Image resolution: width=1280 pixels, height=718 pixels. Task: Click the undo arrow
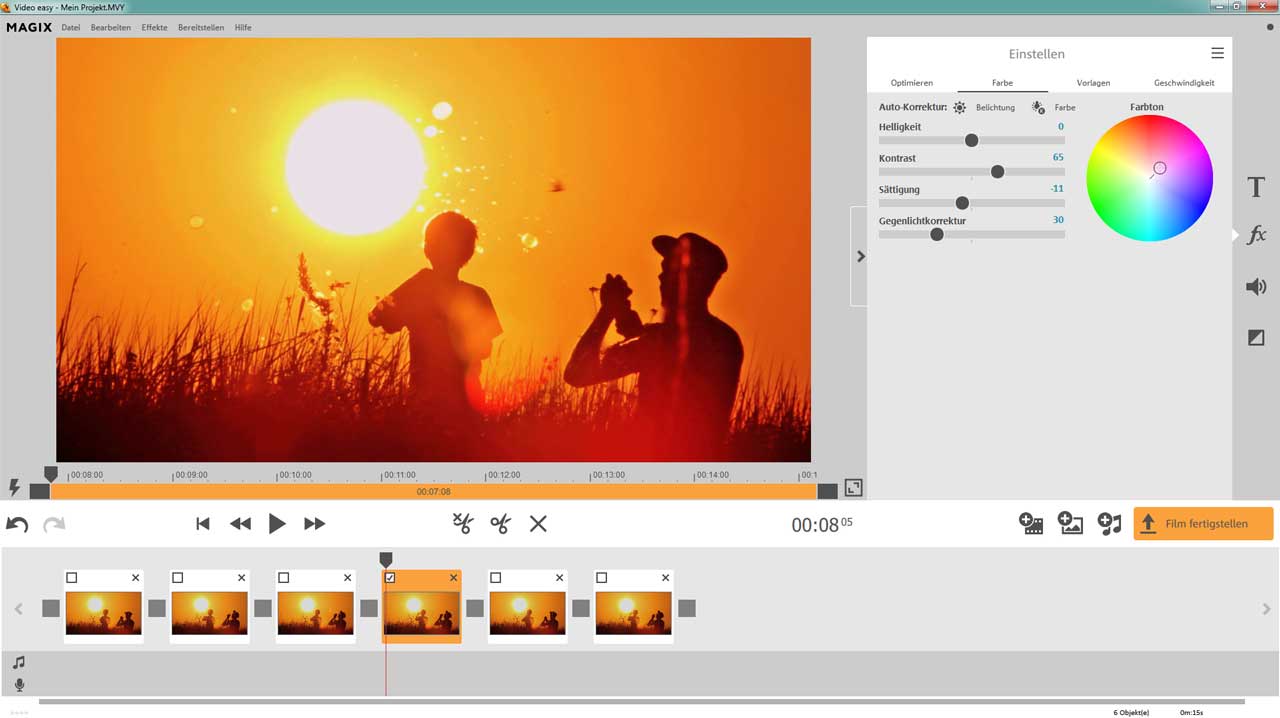coord(17,524)
